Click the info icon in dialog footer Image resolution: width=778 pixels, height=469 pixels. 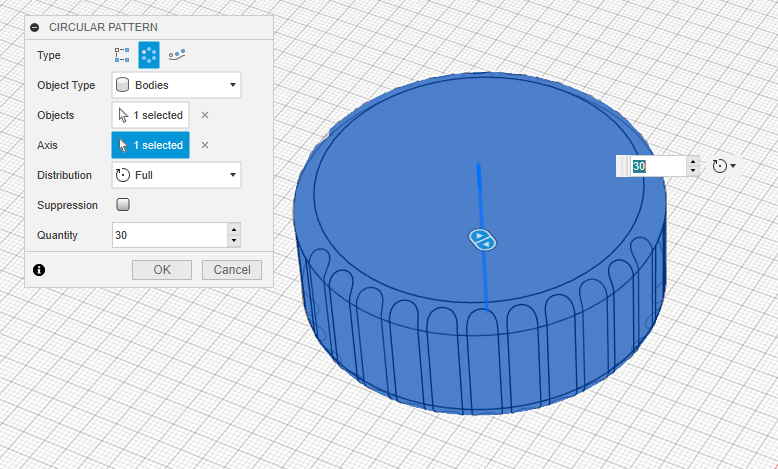click(39, 270)
